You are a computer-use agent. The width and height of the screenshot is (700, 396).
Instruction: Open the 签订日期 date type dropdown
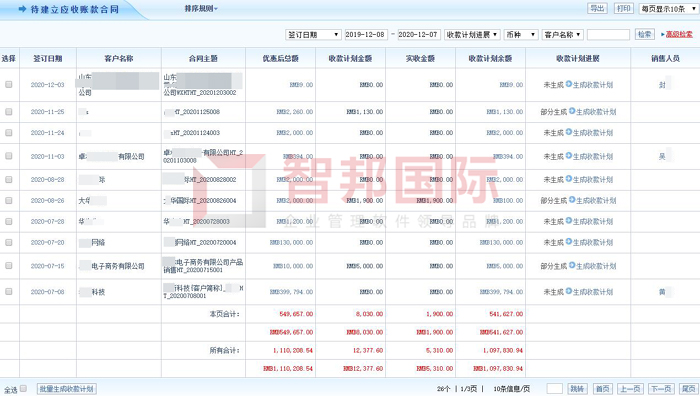313,34
